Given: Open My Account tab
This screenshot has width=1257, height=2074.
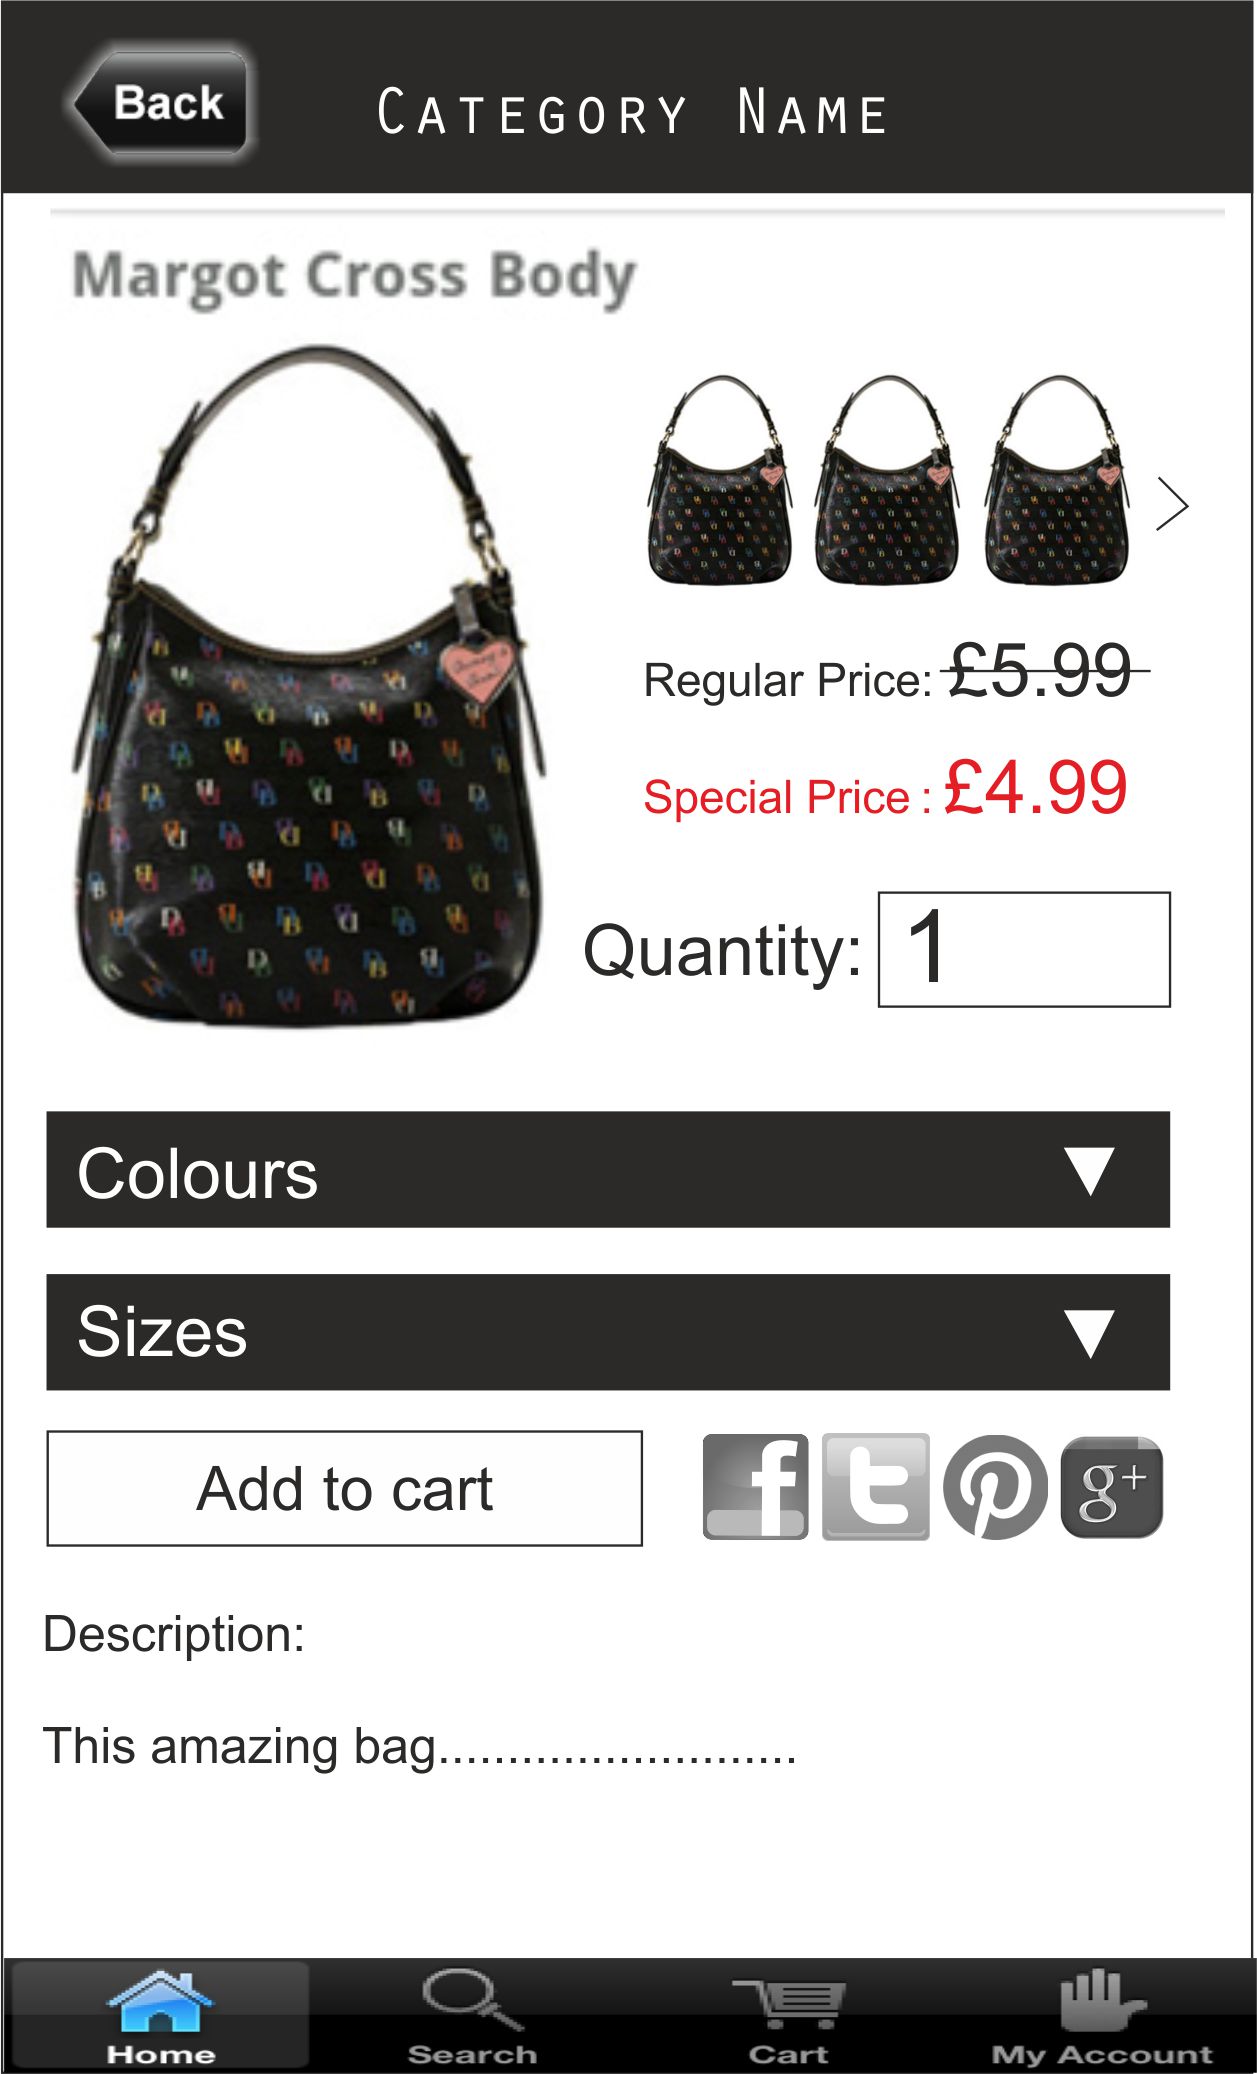Looking at the screenshot, I should point(1101,2016).
